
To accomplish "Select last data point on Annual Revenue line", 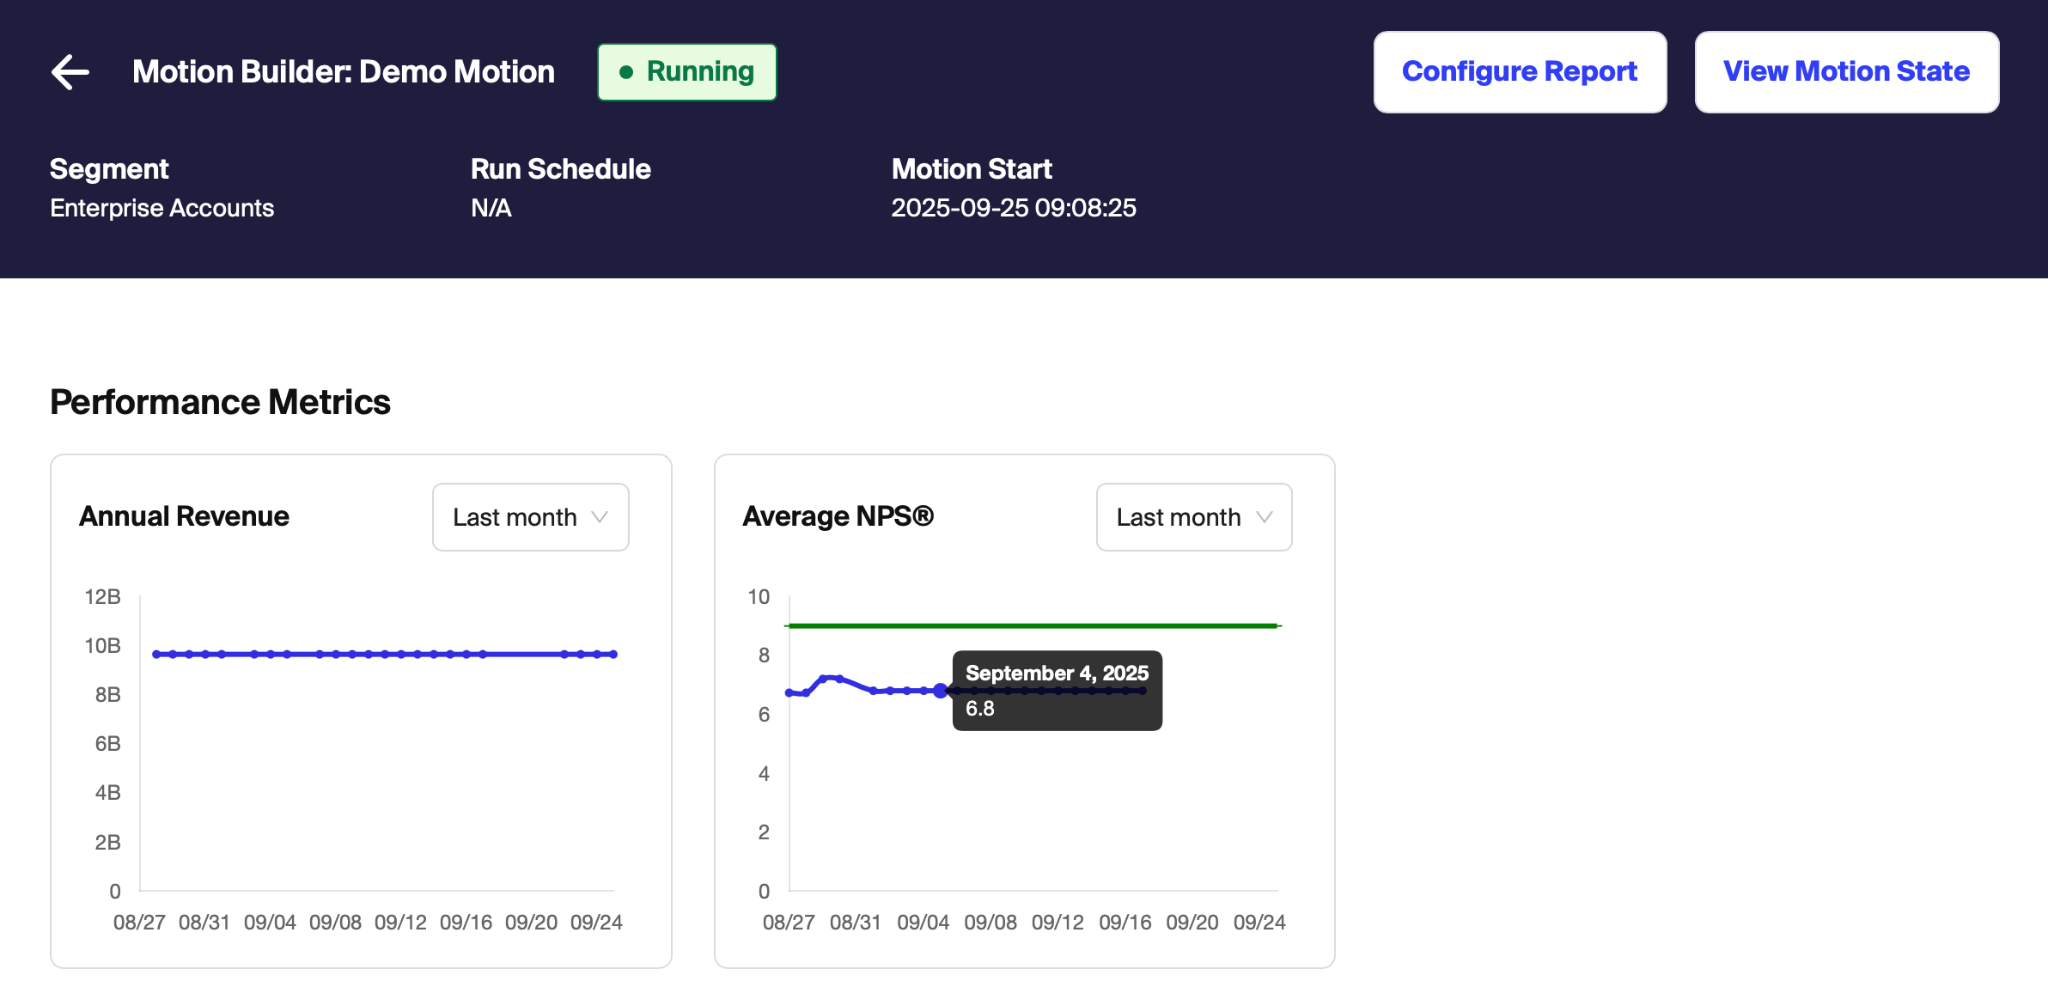I will [x=613, y=654].
